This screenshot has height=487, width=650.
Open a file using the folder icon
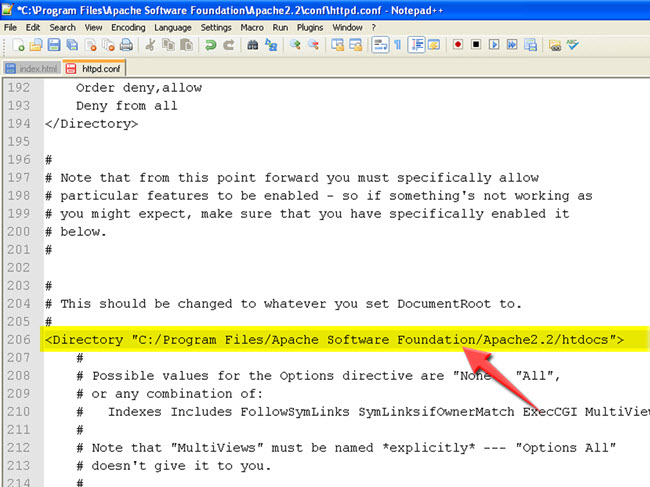click(36, 45)
